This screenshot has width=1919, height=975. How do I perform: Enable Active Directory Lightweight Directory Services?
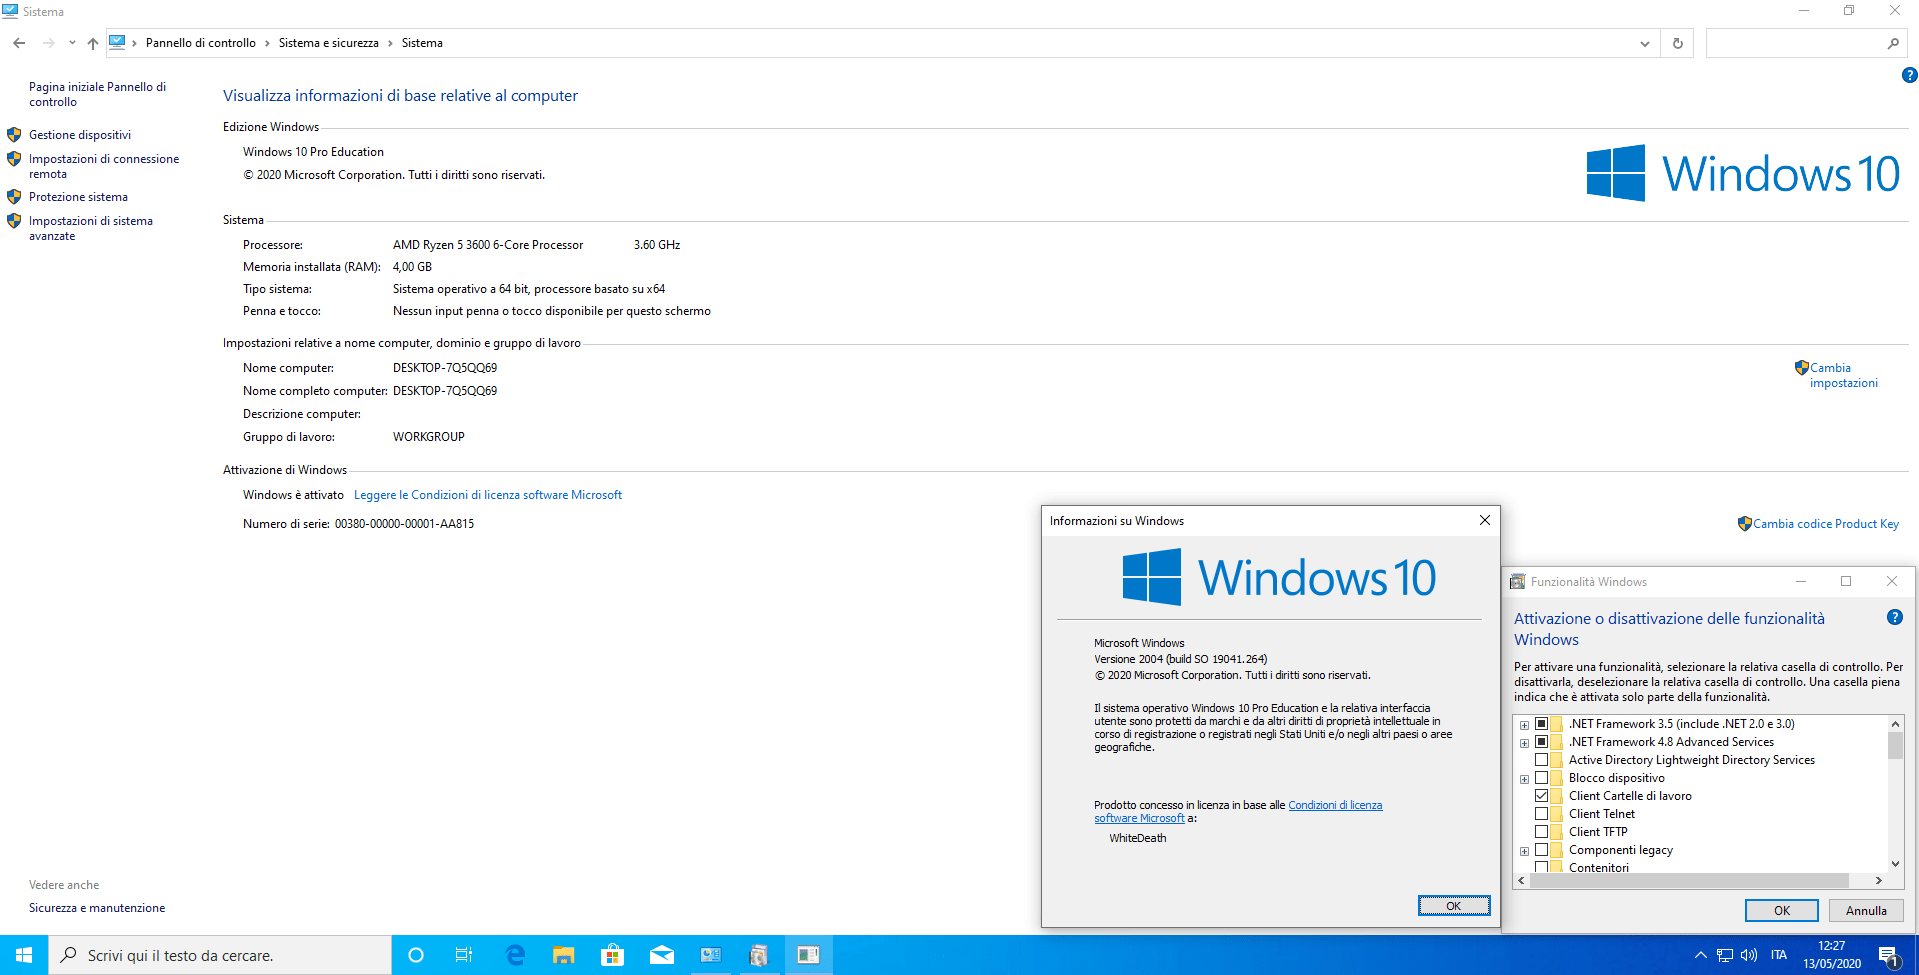(x=1541, y=760)
